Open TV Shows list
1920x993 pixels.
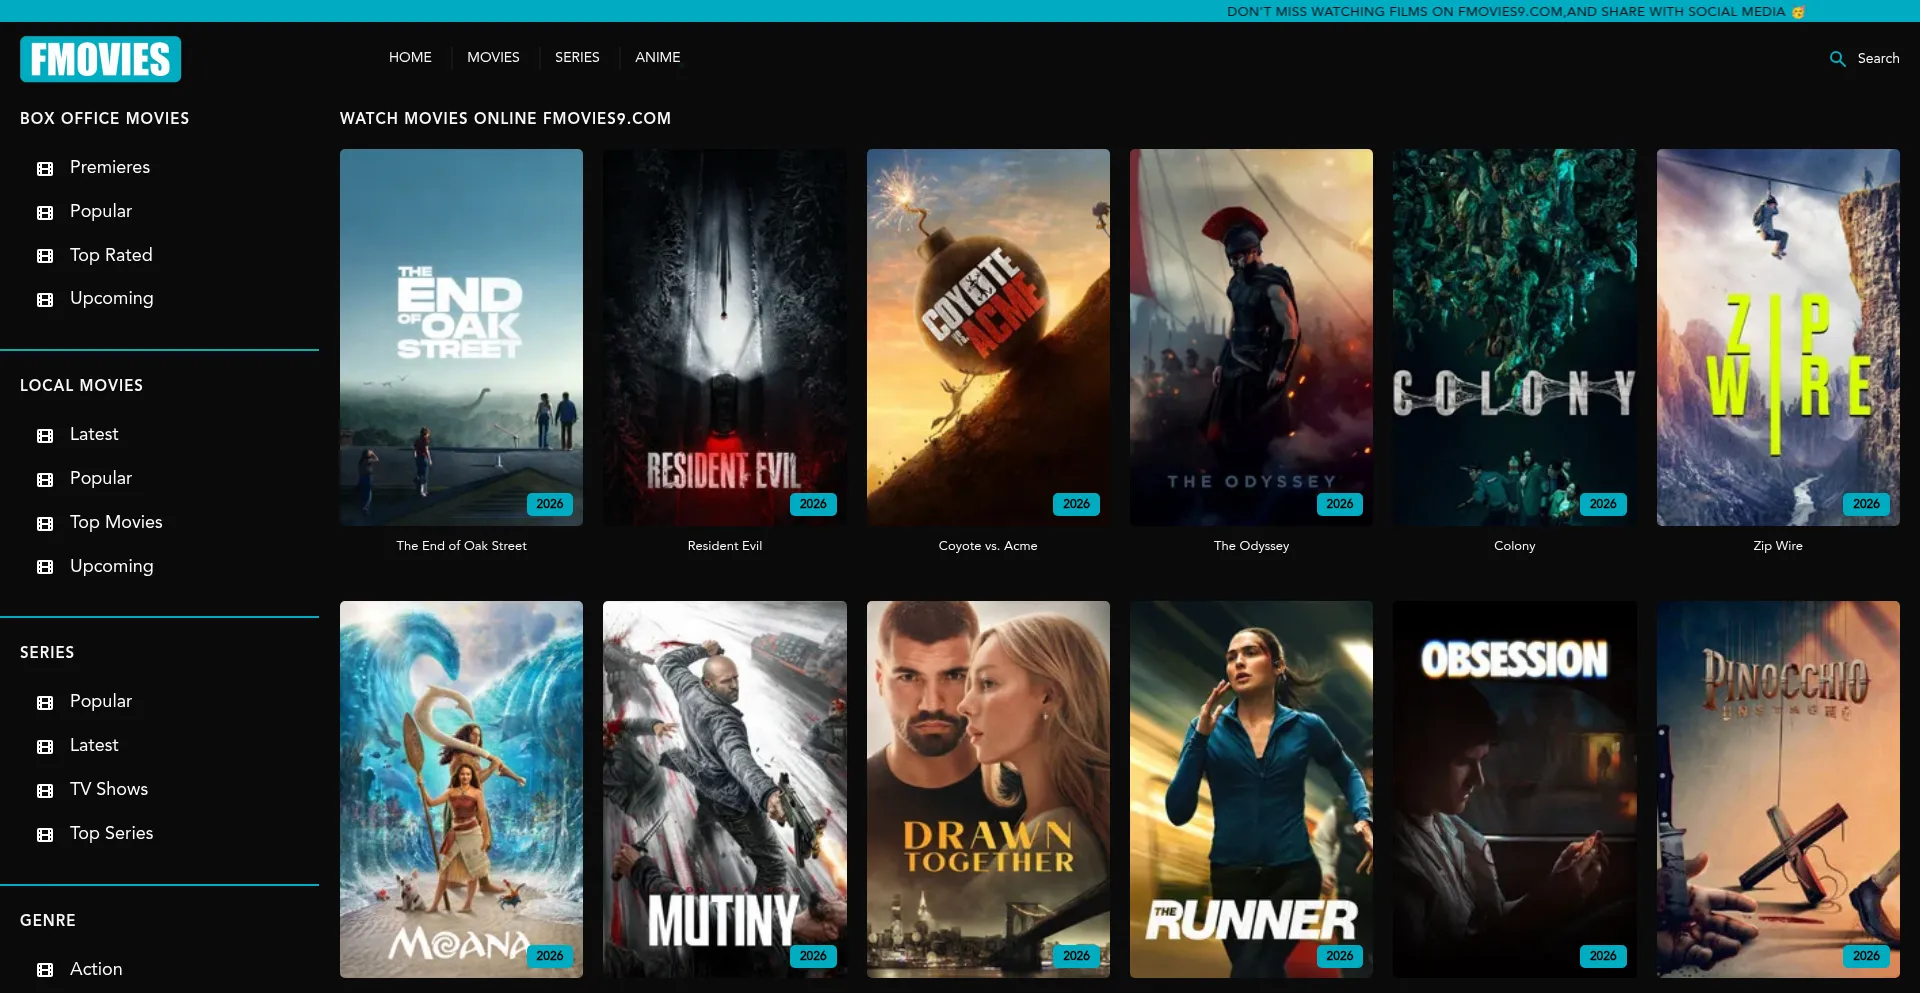(109, 789)
